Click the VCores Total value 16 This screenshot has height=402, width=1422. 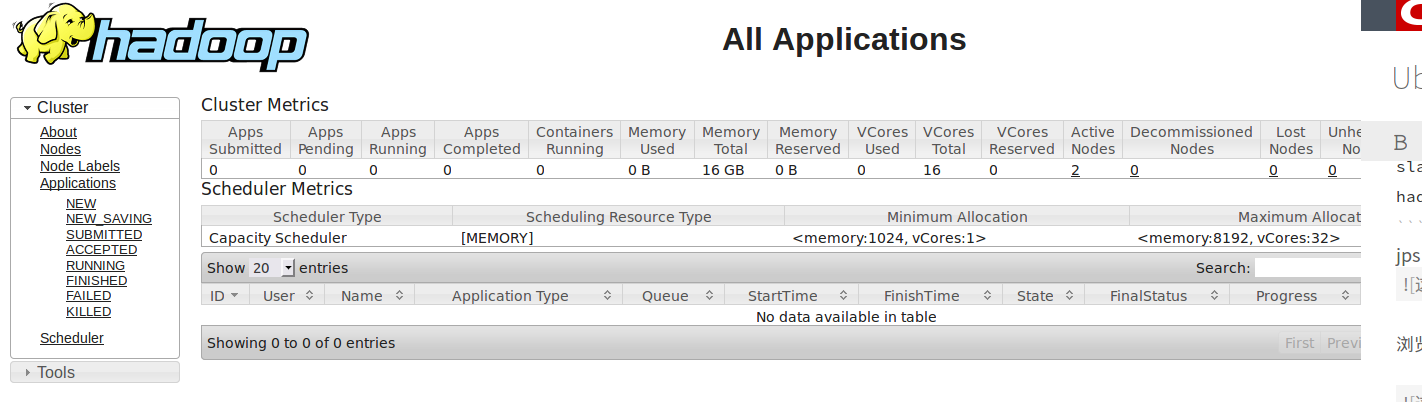click(x=932, y=170)
